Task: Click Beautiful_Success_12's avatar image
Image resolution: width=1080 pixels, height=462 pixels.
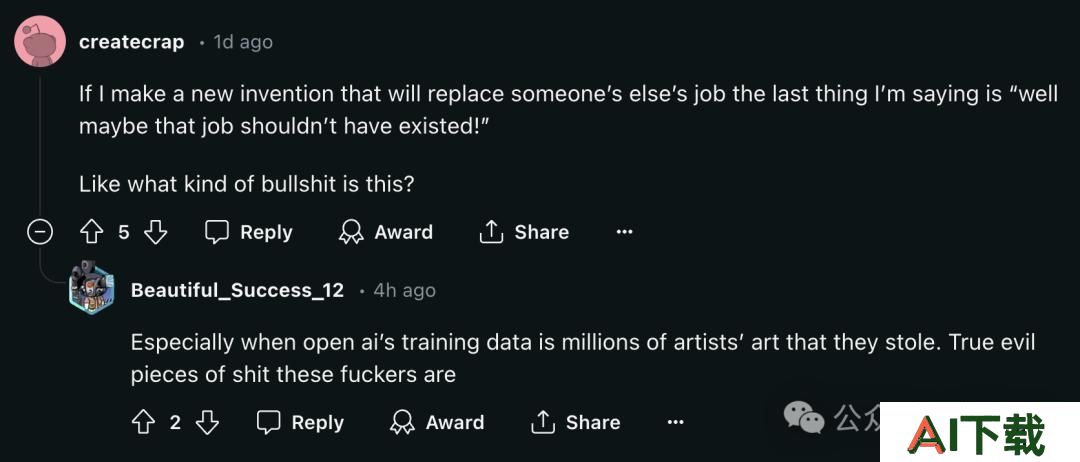Action: [x=92, y=286]
